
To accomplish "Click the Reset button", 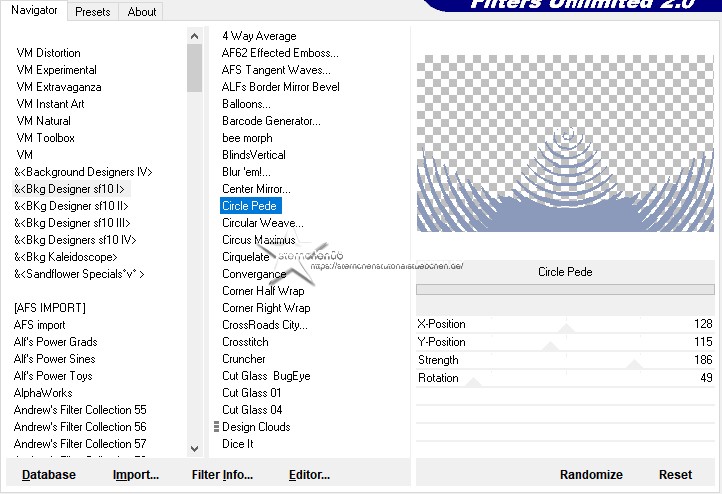I will click(x=675, y=475).
